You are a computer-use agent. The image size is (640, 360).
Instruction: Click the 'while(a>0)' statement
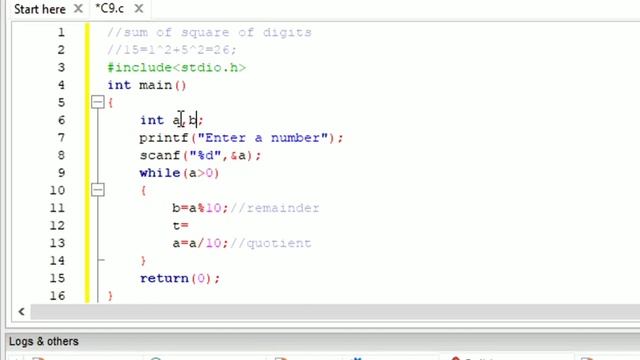tap(180, 173)
